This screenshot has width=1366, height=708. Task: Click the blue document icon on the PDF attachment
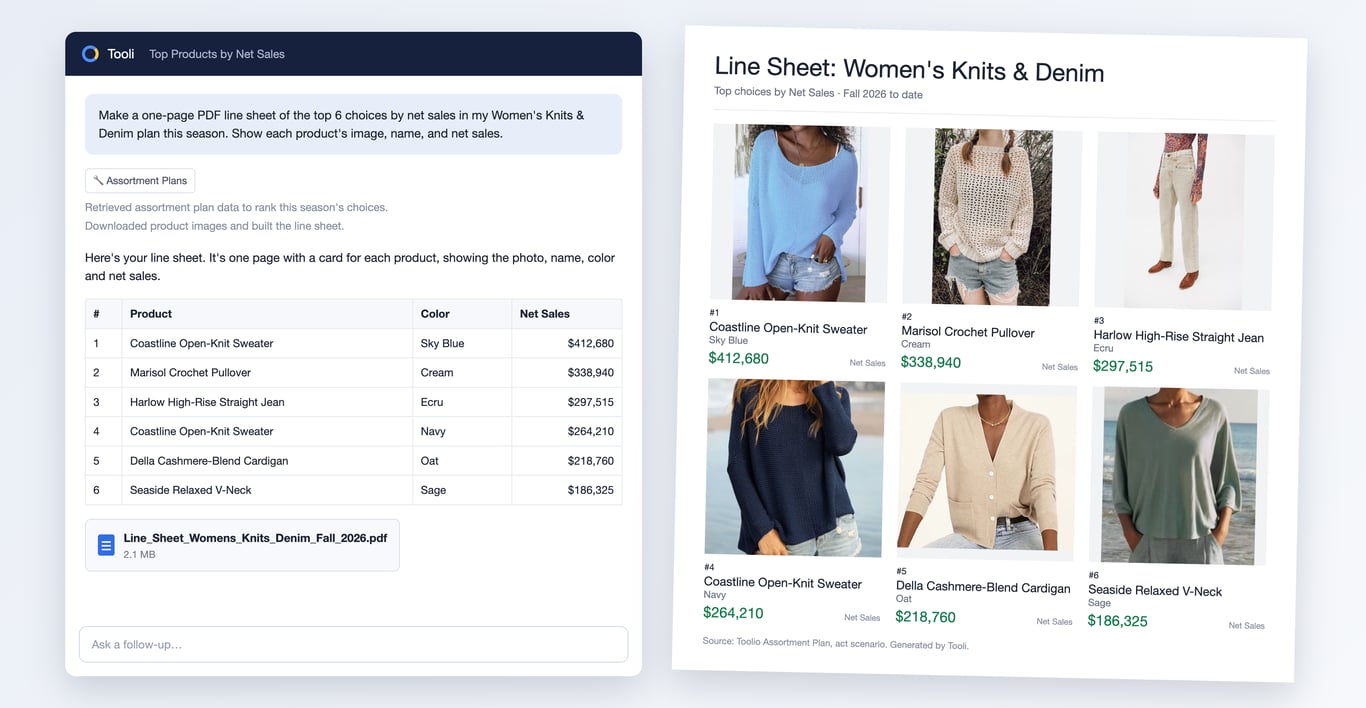click(106, 545)
